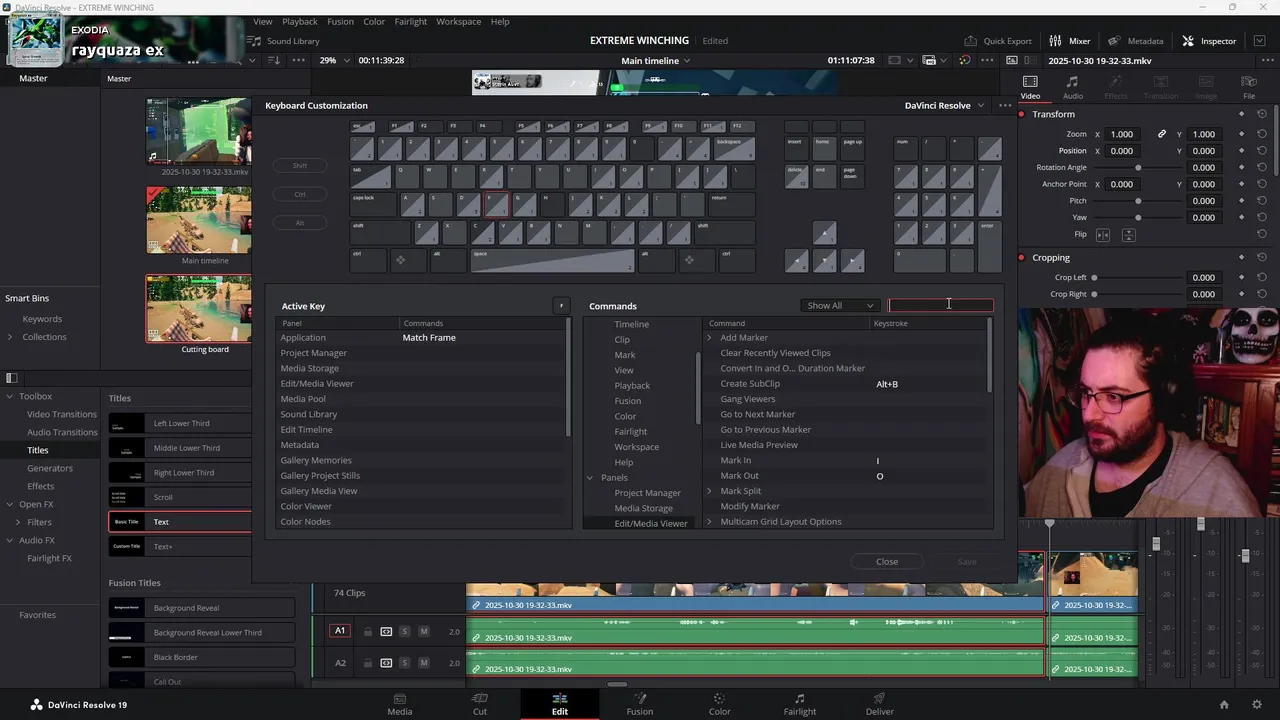Open the Mixer panel
Screen dimensions: 1280x720
tap(1070, 41)
